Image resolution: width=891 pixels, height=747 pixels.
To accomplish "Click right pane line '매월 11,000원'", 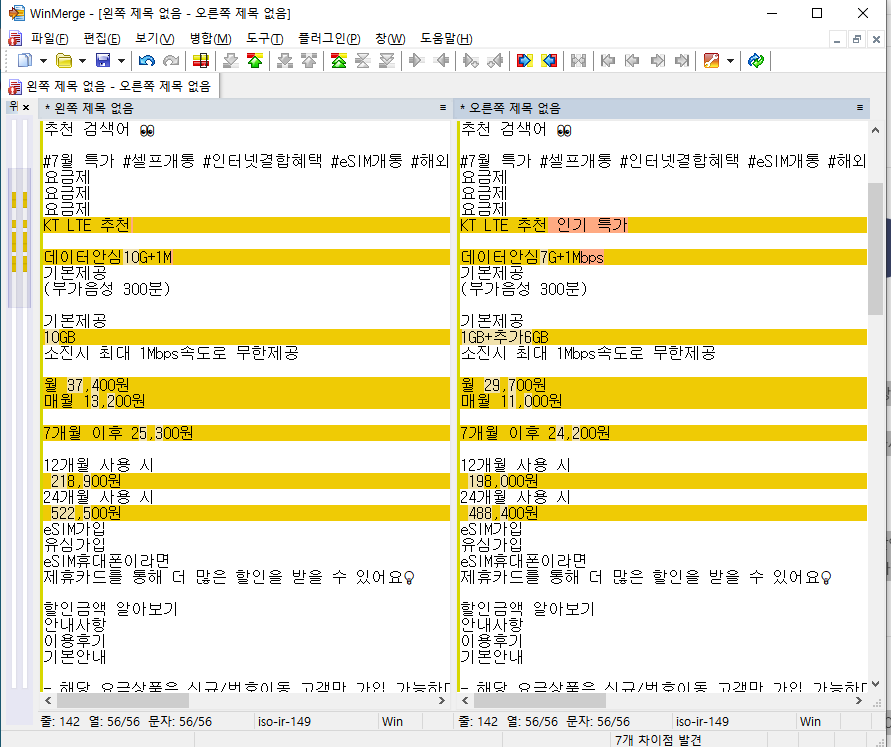I will pyautogui.click(x=663, y=401).
